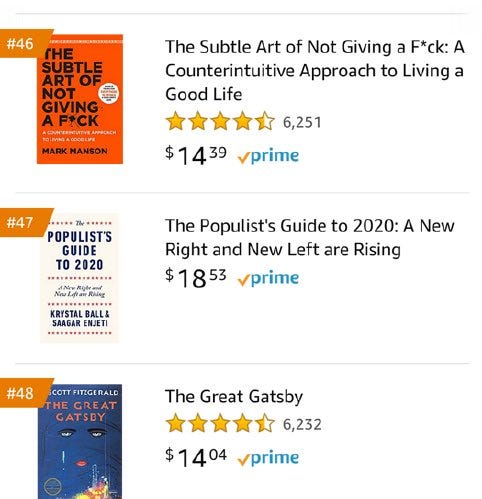Click prime badge beside $14.39
Screen dimensions: 482x499
pyautogui.click(x=268, y=156)
